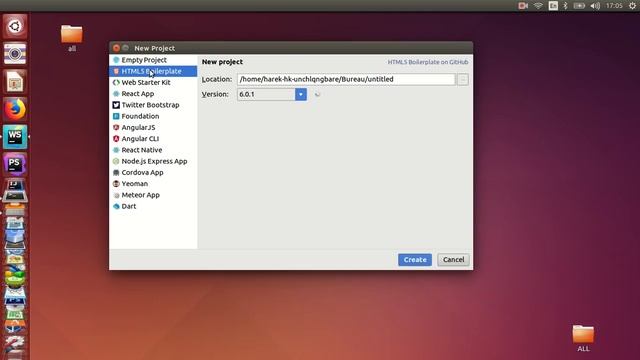Choose Dart project type
640x360 pixels.
(x=153, y=206)
